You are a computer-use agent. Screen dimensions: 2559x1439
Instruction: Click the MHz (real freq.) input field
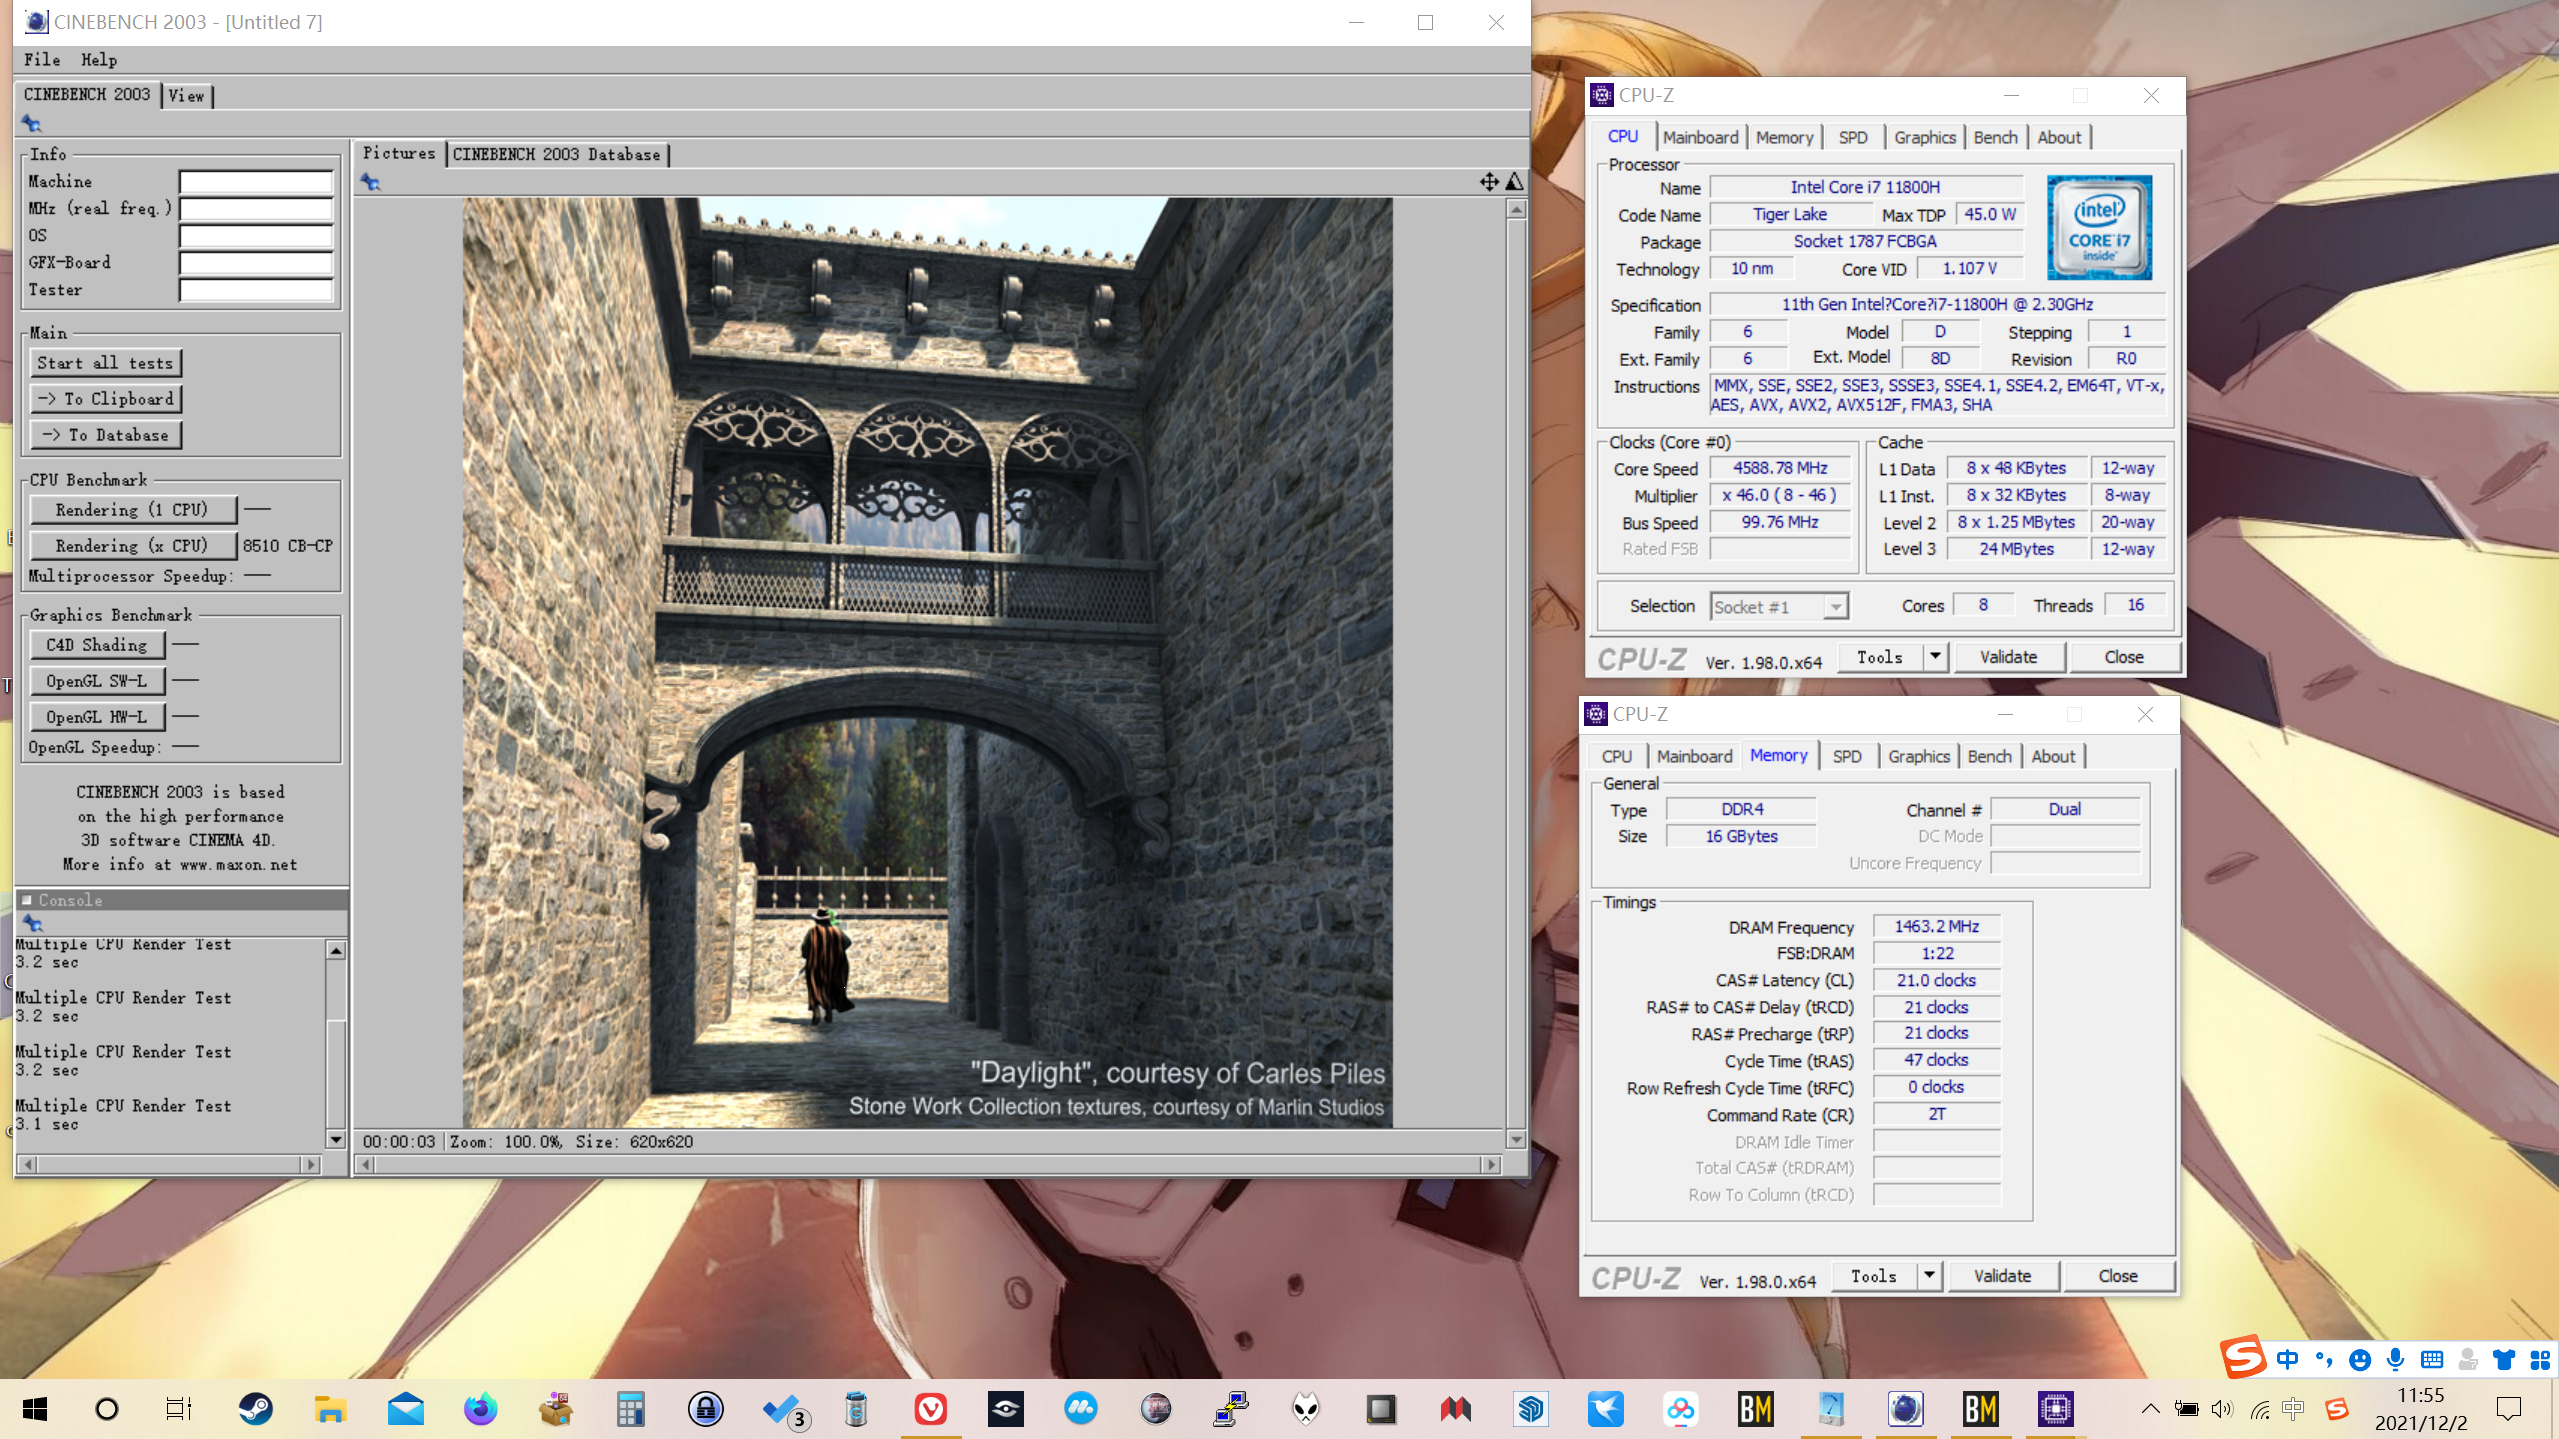pos(256,208)
